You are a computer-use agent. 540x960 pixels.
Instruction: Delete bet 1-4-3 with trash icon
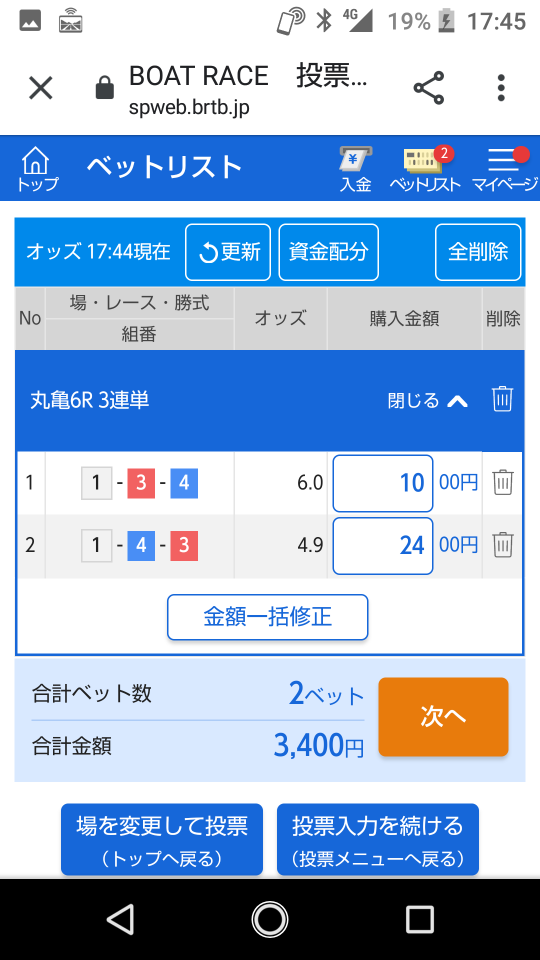pos(503,544)
